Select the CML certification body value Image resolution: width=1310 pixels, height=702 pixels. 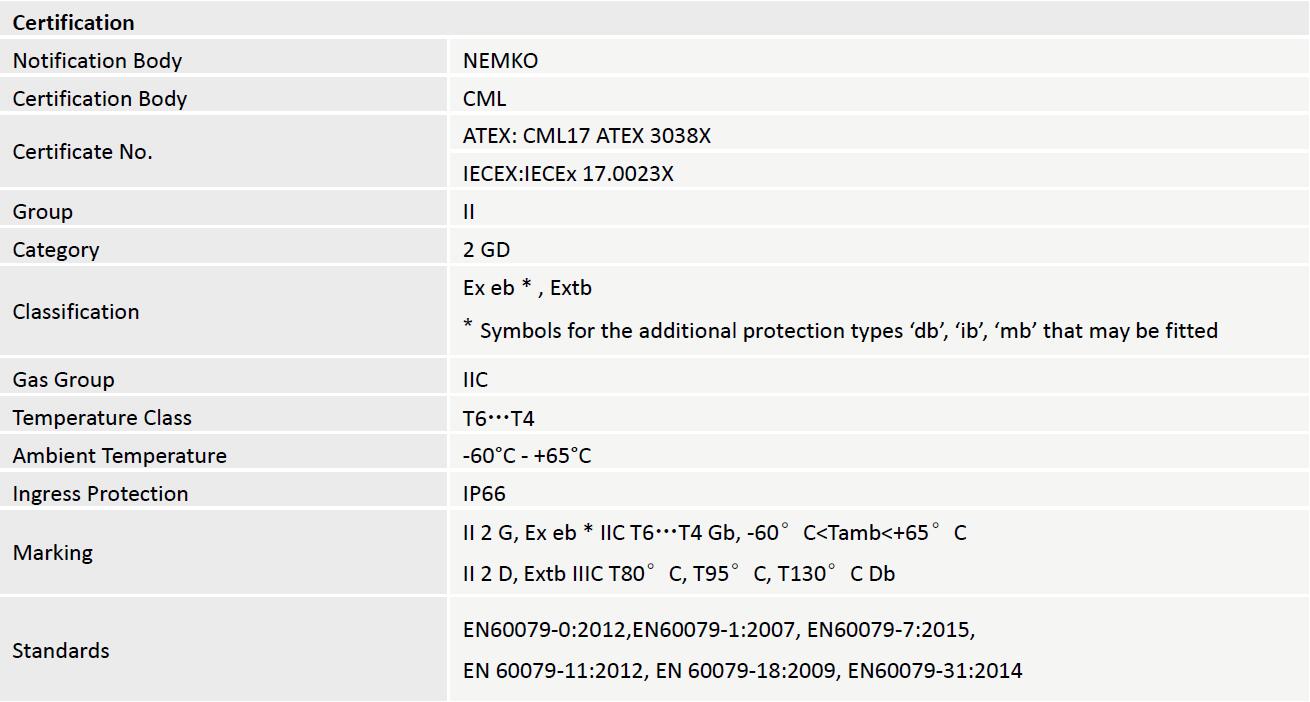(x=485, y=98)
